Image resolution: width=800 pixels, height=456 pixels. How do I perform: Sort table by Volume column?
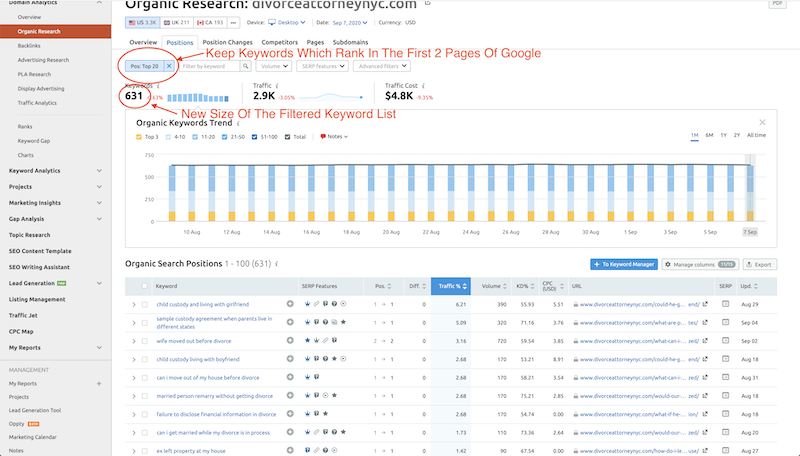click(494, 286)
